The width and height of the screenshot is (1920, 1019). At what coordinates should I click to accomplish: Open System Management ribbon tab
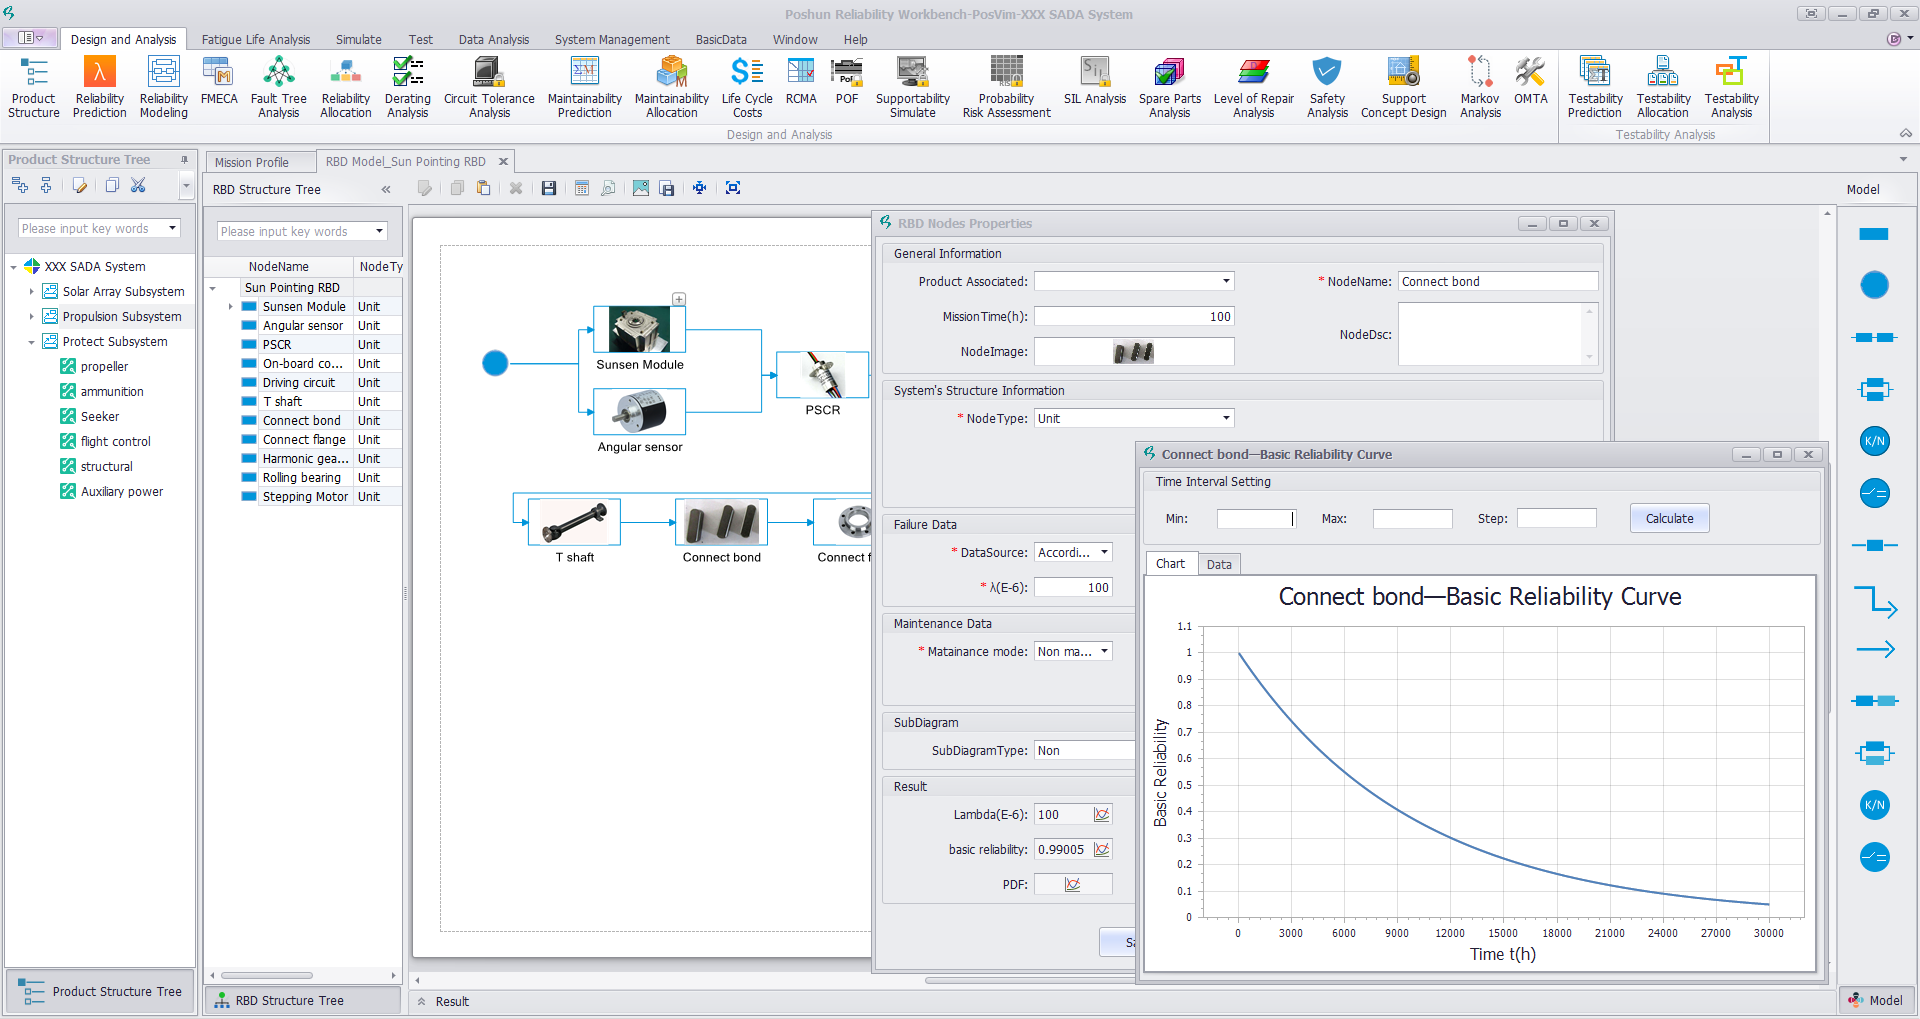click(612, 40)
